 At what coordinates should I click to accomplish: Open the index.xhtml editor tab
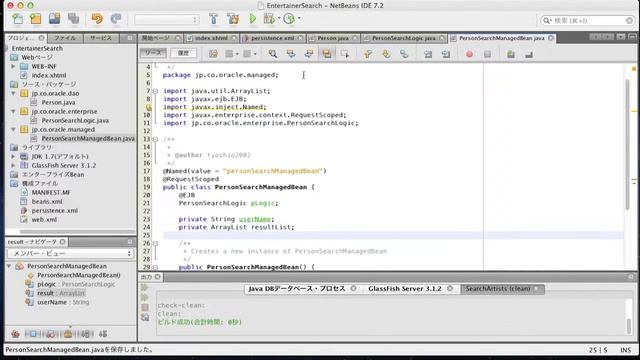[211, 38]
